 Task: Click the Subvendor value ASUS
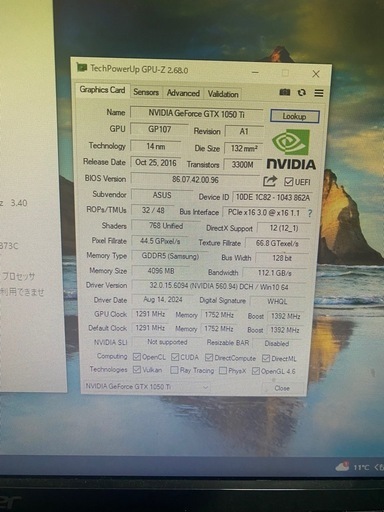(x=162, y=195)
